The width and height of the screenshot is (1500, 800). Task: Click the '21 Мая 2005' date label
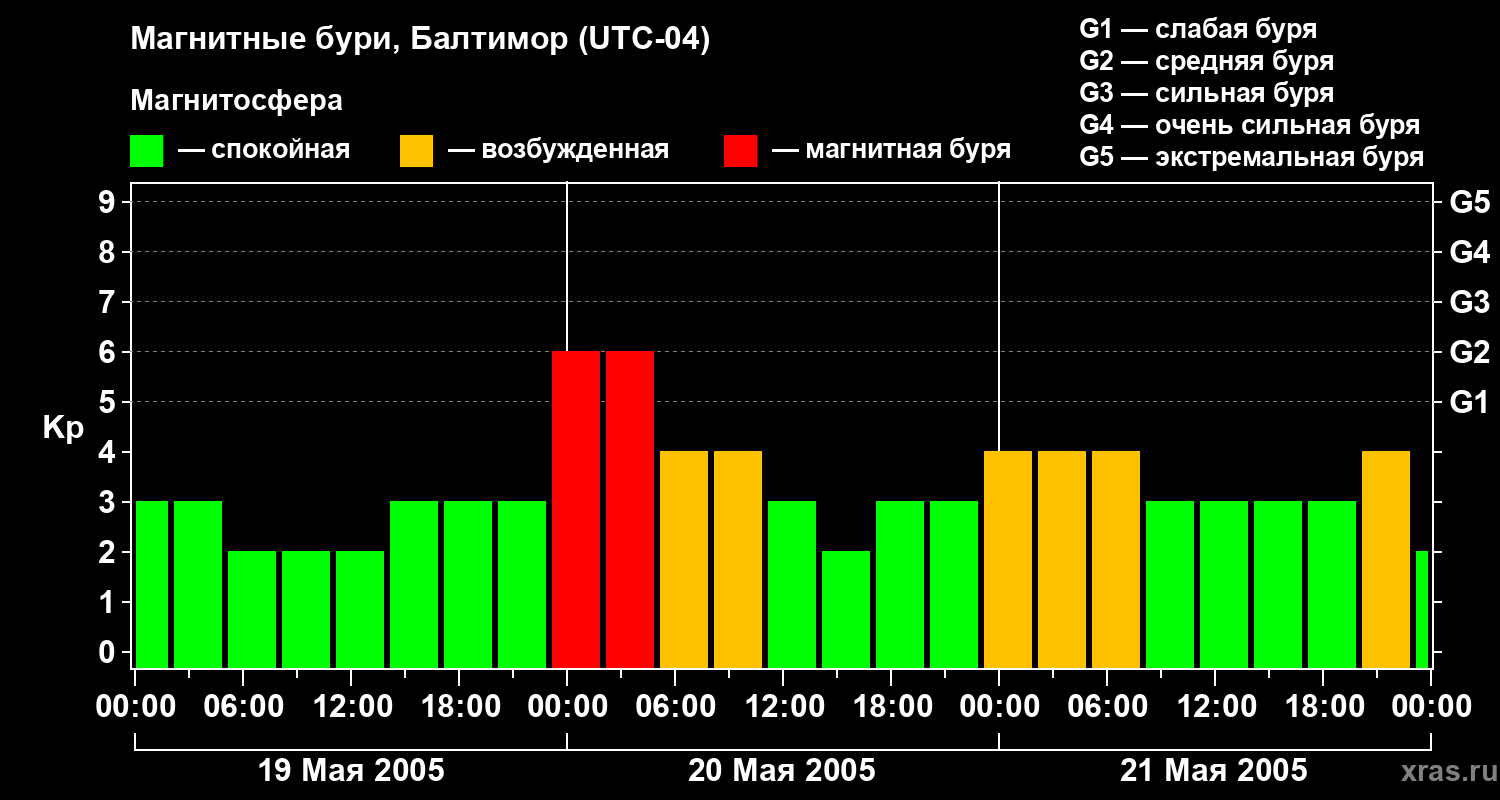(1213, 771)
